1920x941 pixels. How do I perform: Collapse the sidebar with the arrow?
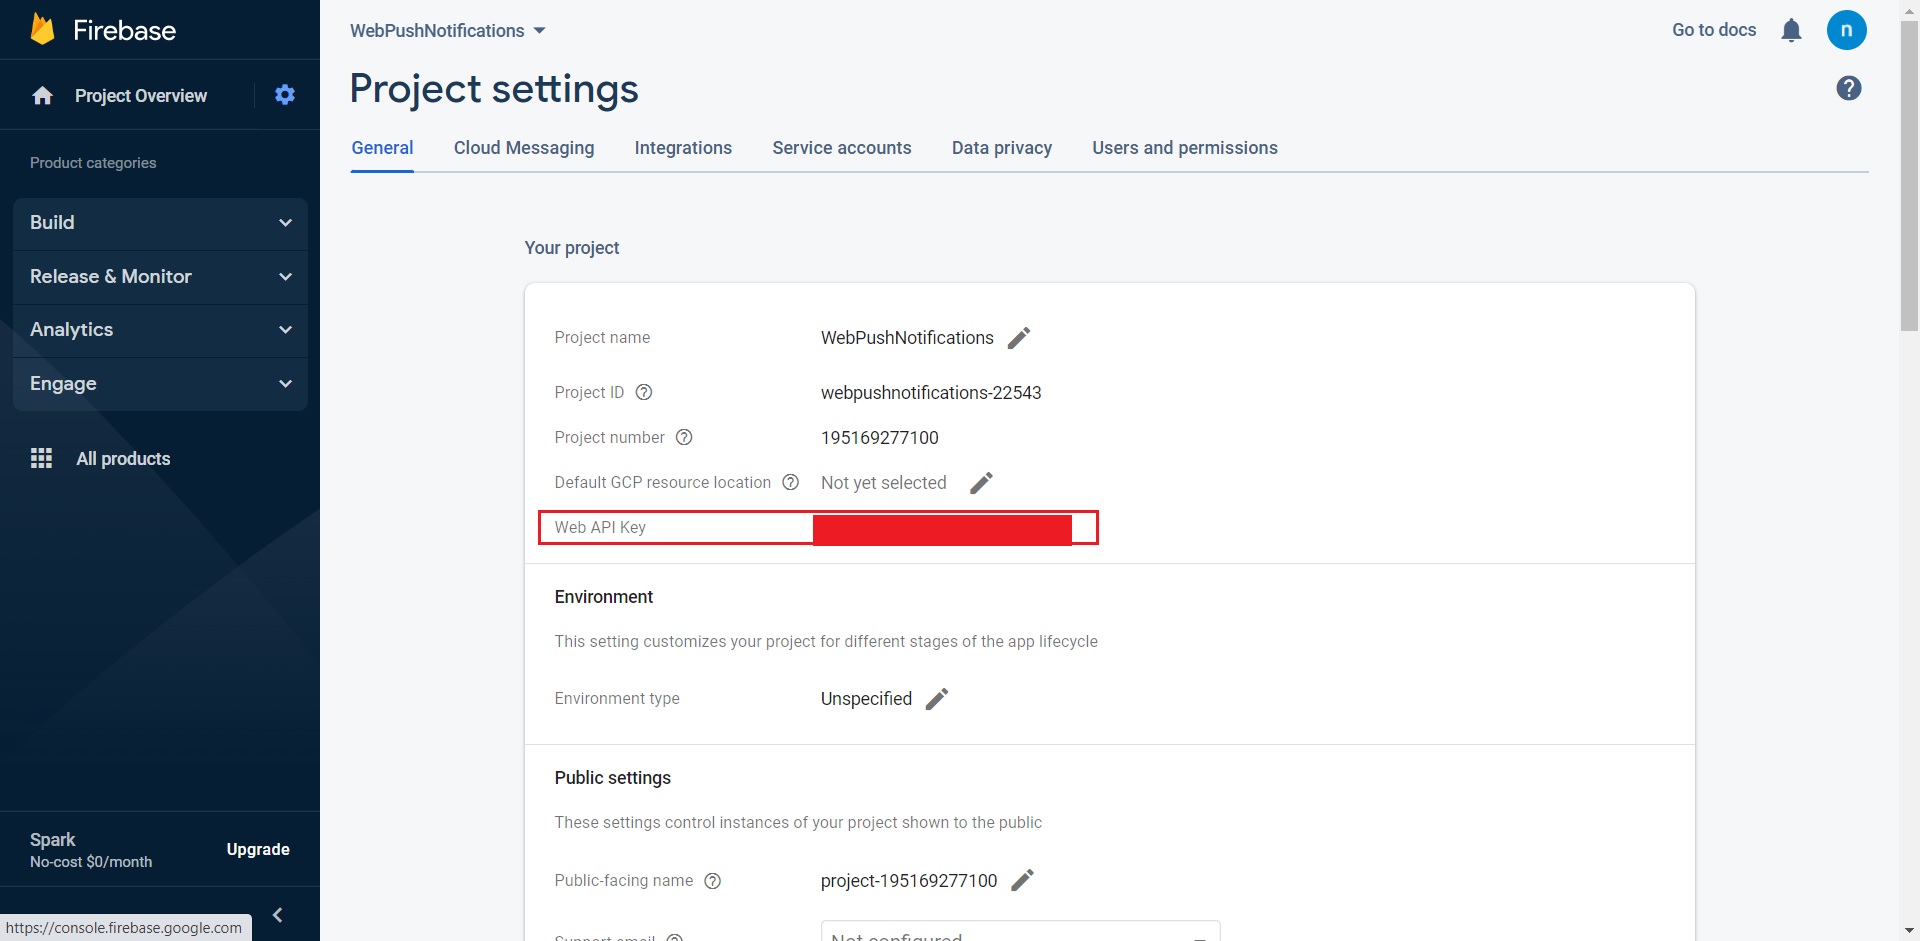click(x=278, y=915)
